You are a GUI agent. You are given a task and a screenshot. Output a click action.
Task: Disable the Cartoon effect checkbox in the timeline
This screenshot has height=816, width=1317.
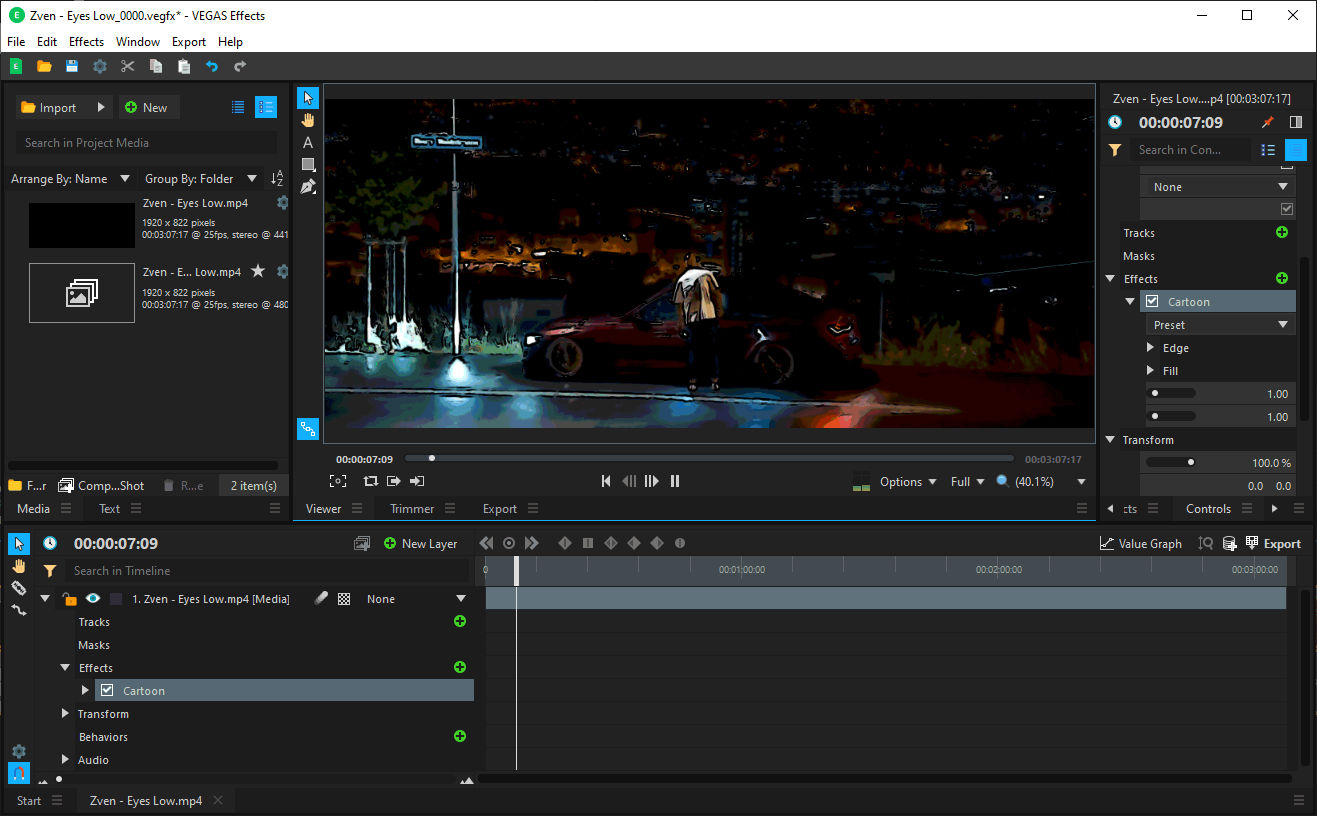(x=107, y=690)
